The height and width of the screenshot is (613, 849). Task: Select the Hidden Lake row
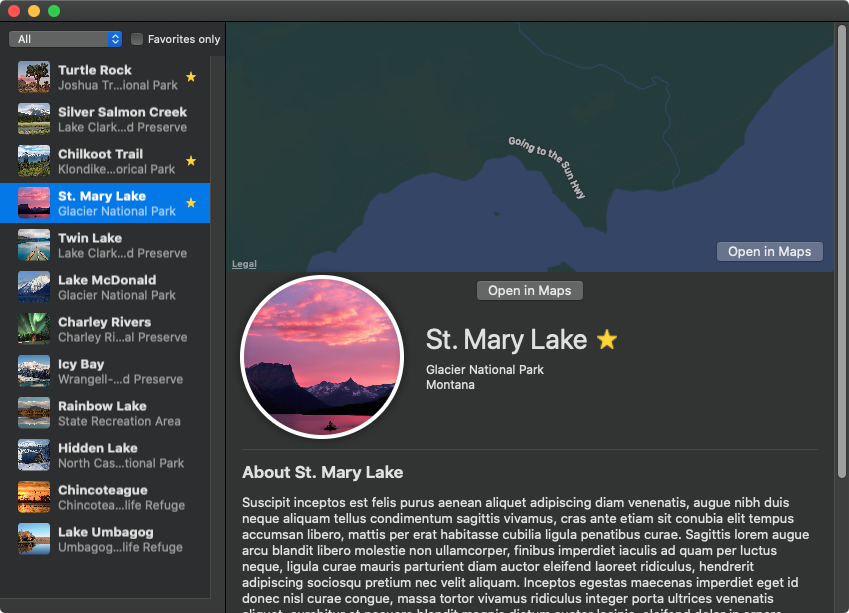(105, 455)
